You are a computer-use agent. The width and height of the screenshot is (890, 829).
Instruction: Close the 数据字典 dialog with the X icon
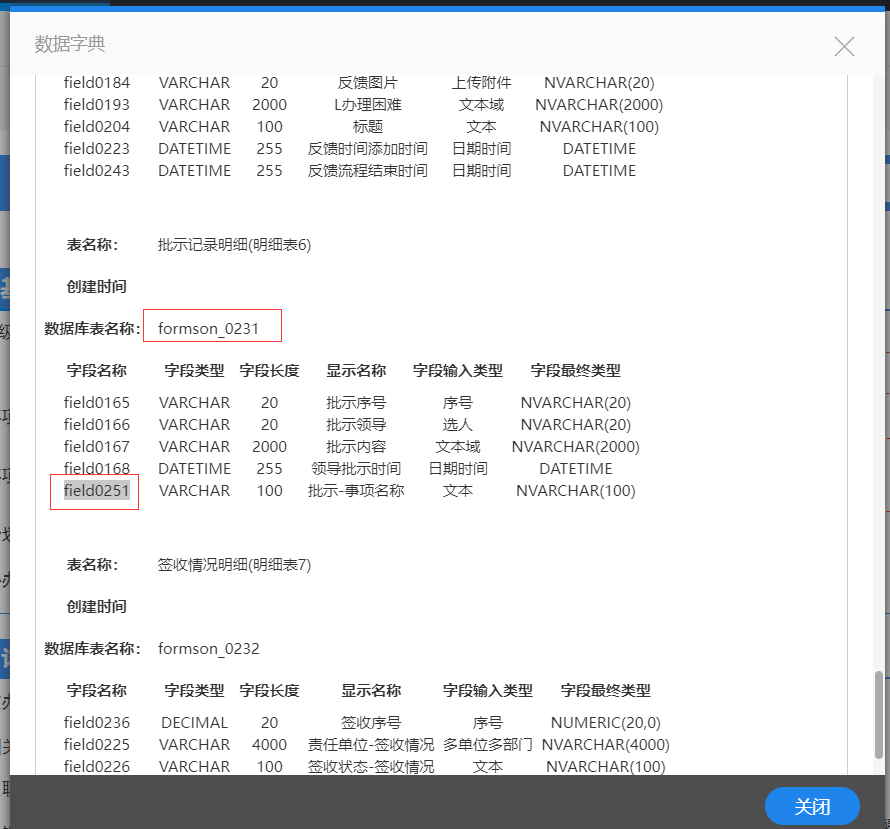pos(844,46)
